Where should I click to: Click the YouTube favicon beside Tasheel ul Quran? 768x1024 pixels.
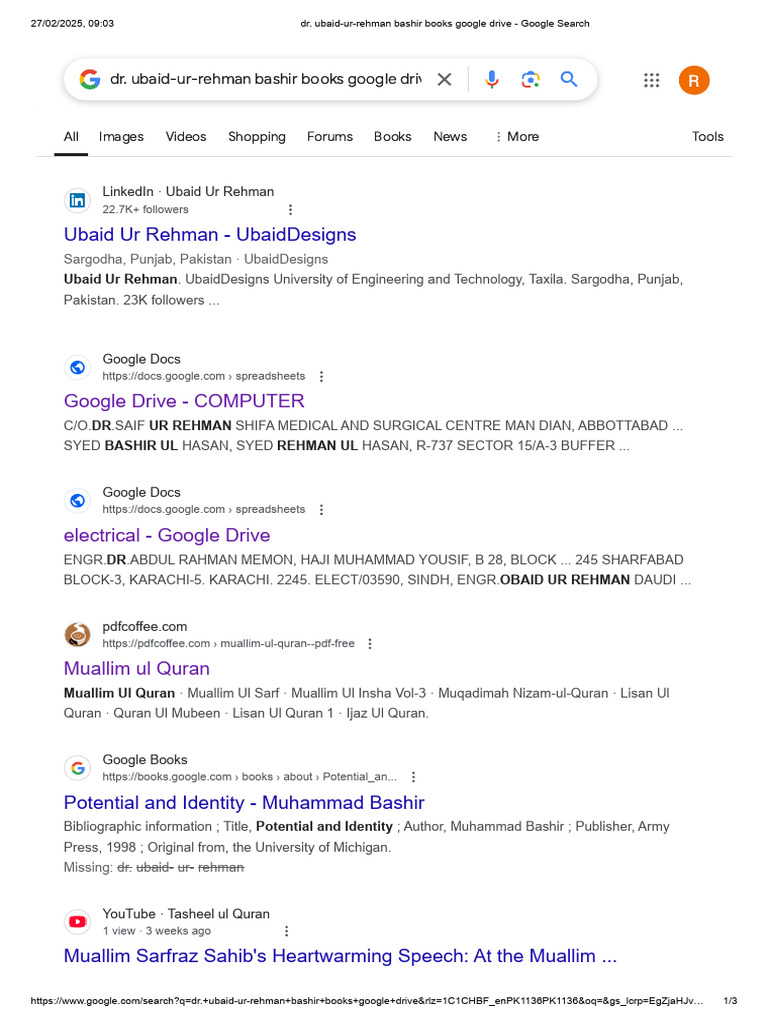coord(78,921)
